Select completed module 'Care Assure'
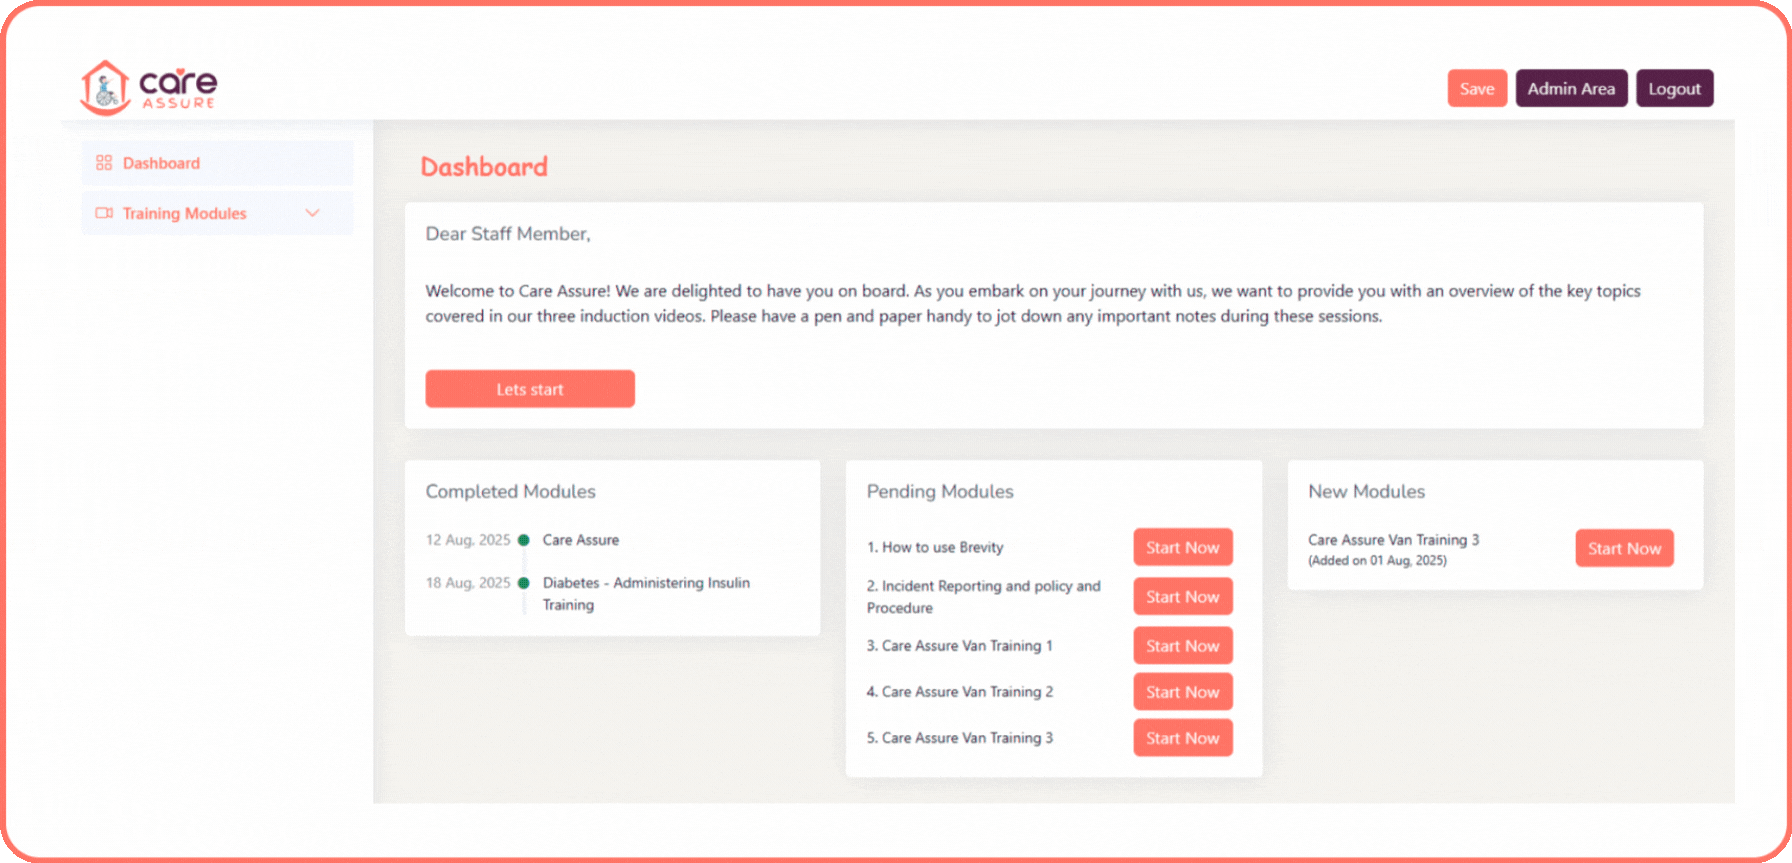This screenshot has height=863, width=1792. coord(581,540)
